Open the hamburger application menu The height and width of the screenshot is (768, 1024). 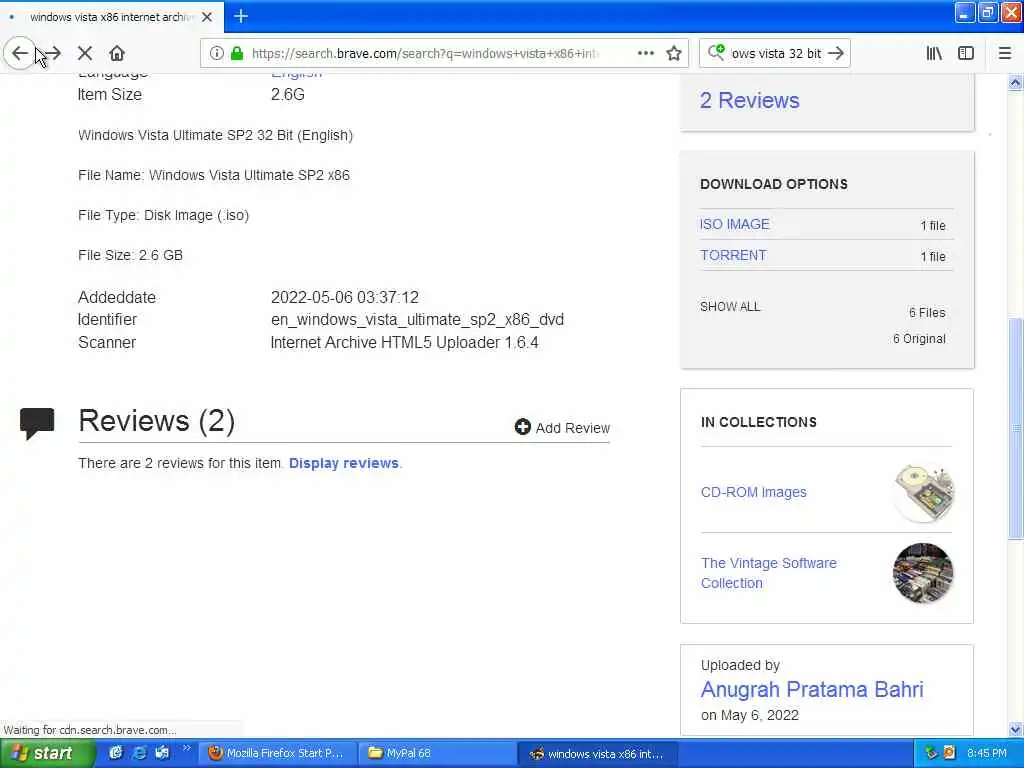tap(1005, 54)
